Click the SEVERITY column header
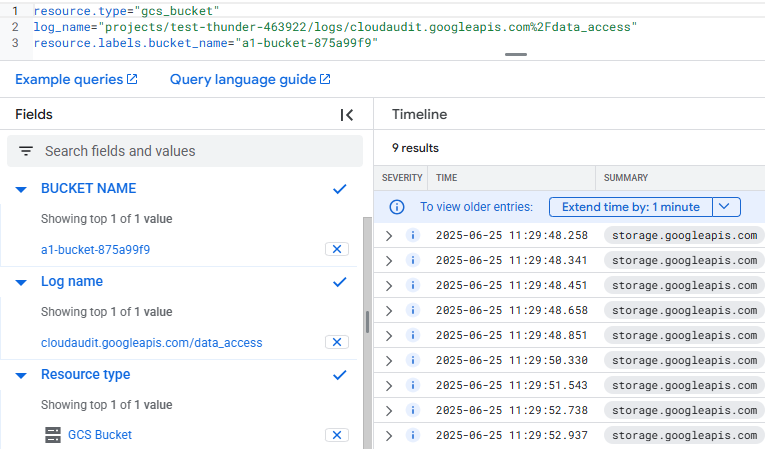This screenshot has width=765, height=449. [402, 178]
